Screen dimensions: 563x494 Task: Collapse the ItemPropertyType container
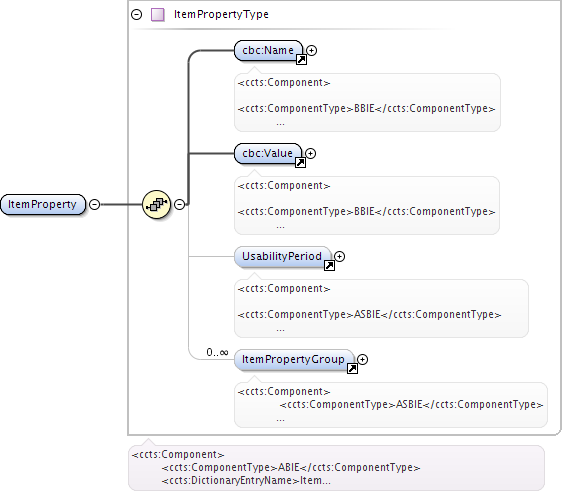point(136,15)
